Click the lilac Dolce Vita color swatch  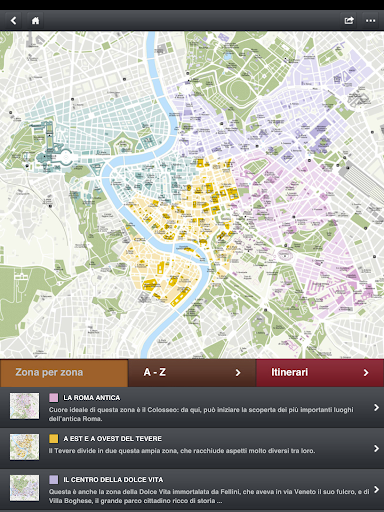tap(54, 480)
